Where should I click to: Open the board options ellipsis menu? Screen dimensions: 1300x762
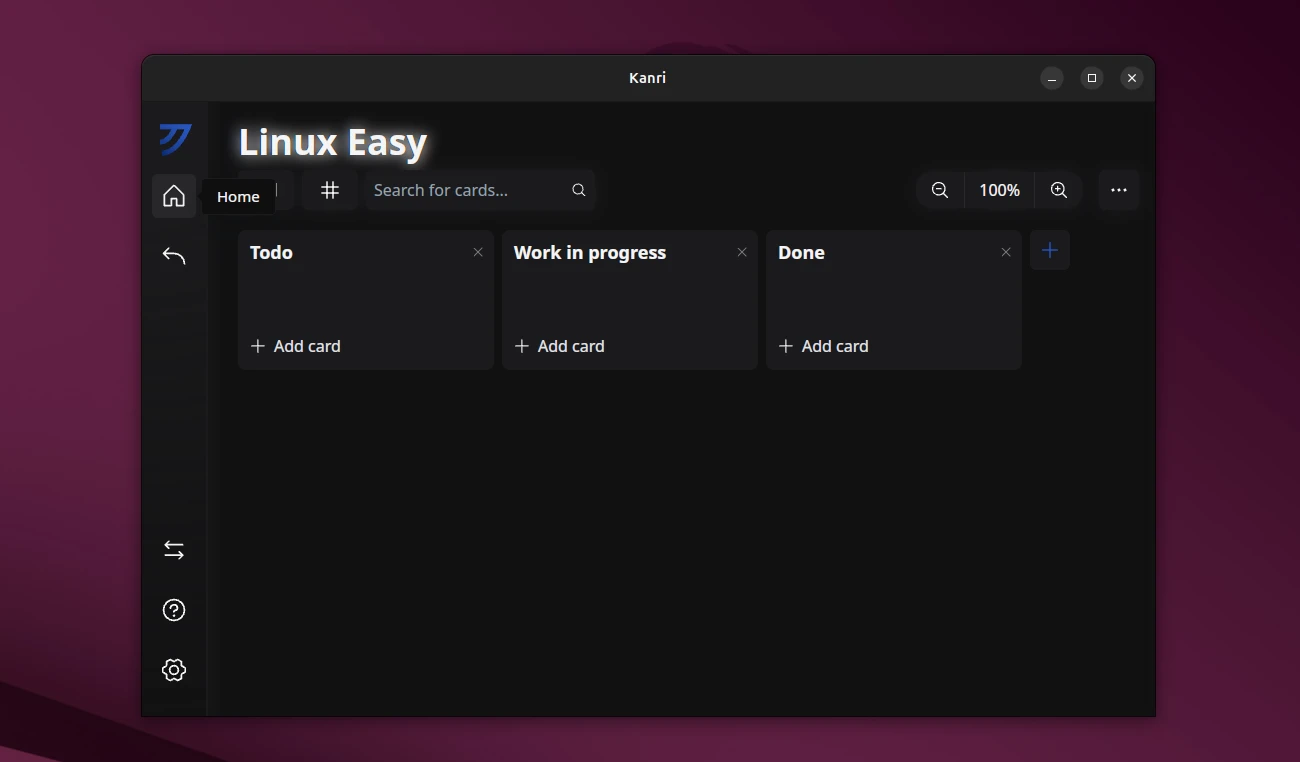[1118, 190]
